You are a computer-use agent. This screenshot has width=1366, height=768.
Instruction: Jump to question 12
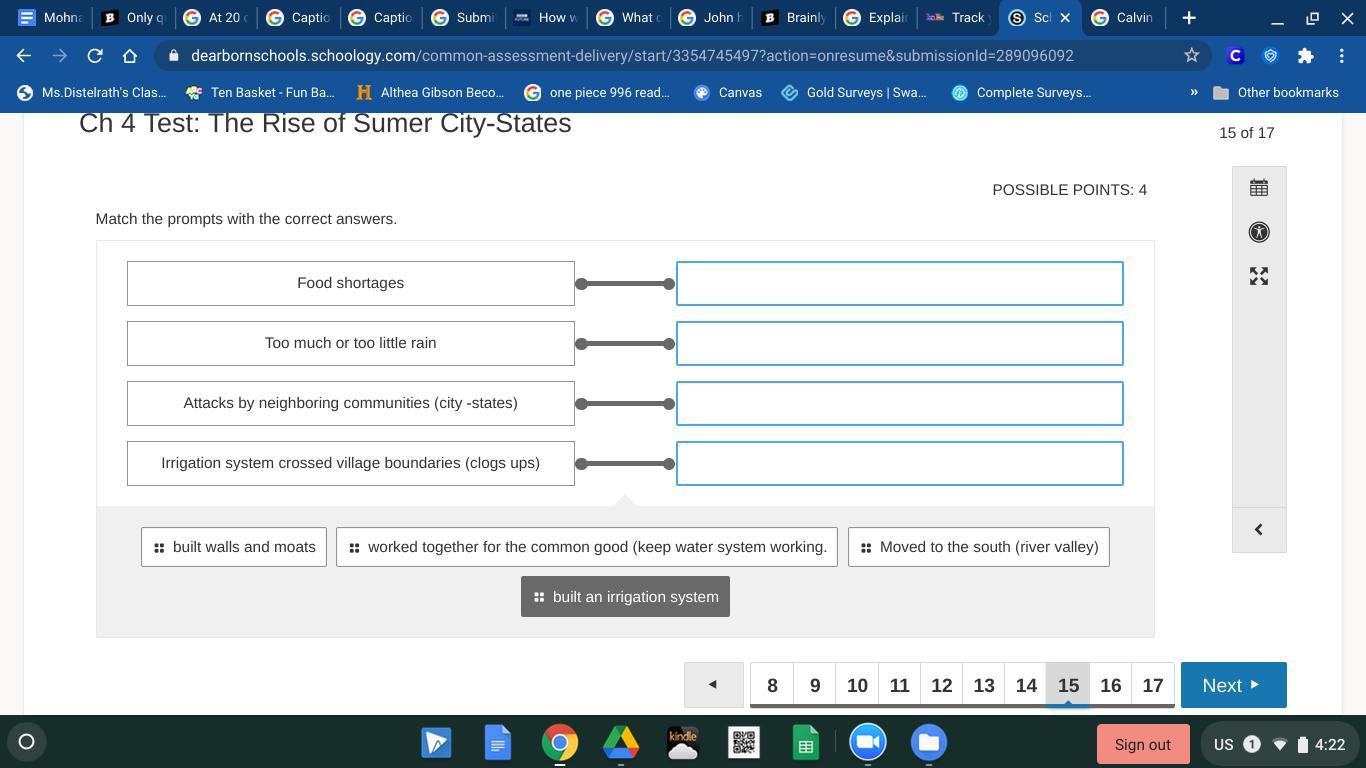click(x=941, y=685)
